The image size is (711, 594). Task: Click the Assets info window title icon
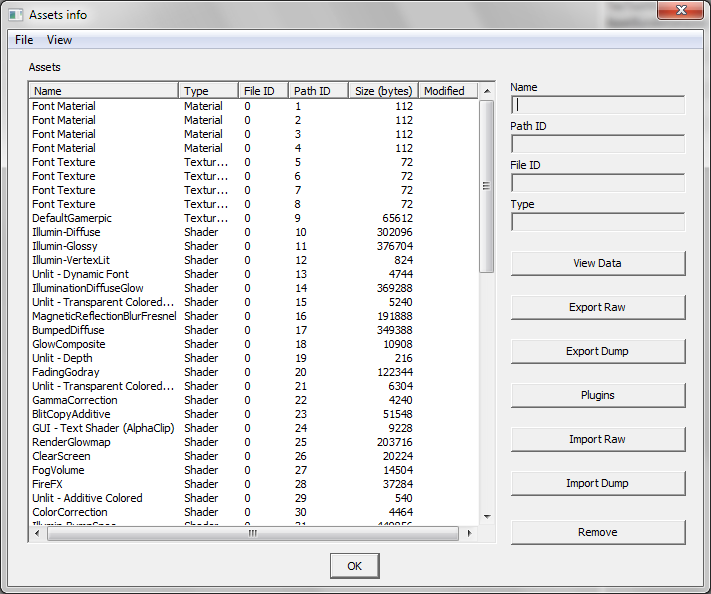click(x=15, y=14)
